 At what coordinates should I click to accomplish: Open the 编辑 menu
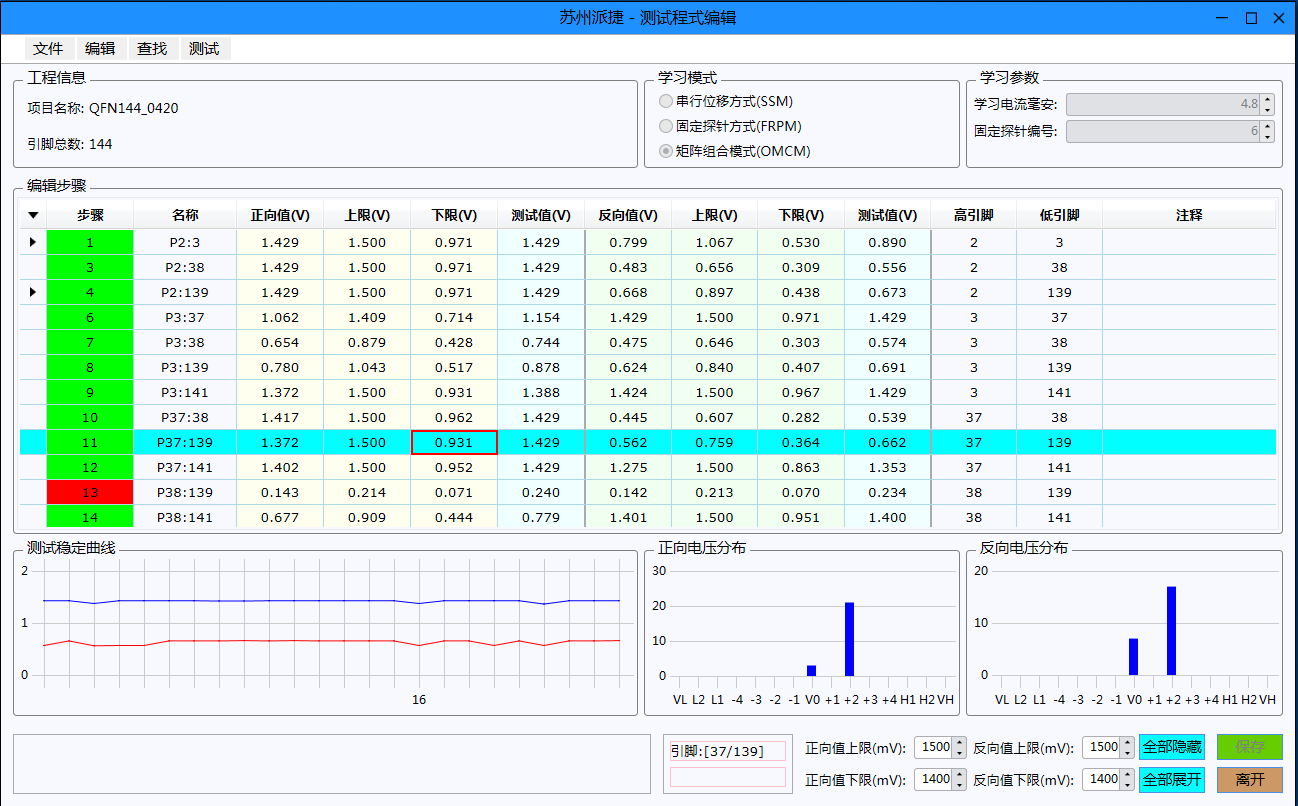[100, 48]
